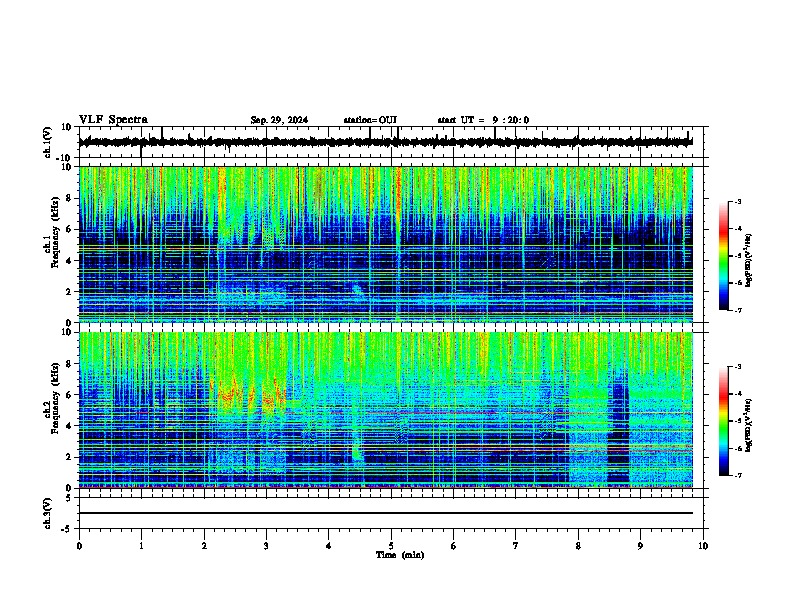Click the ch.1 colorbar log(PSD) unit label
Image resolution: width=792 pixels, height=612 pixels.
[748, 261]
